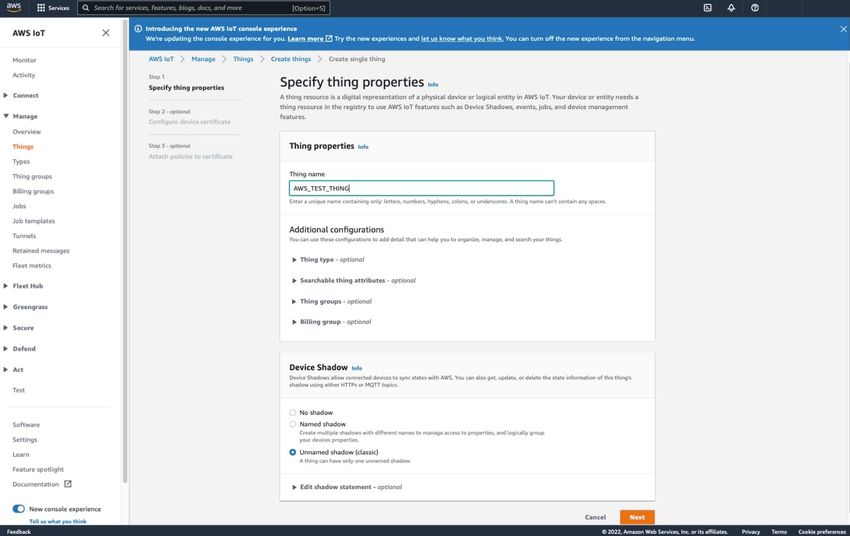
Task: Open Info link beside Specify thing properties
Action: (x=433, y=85)
